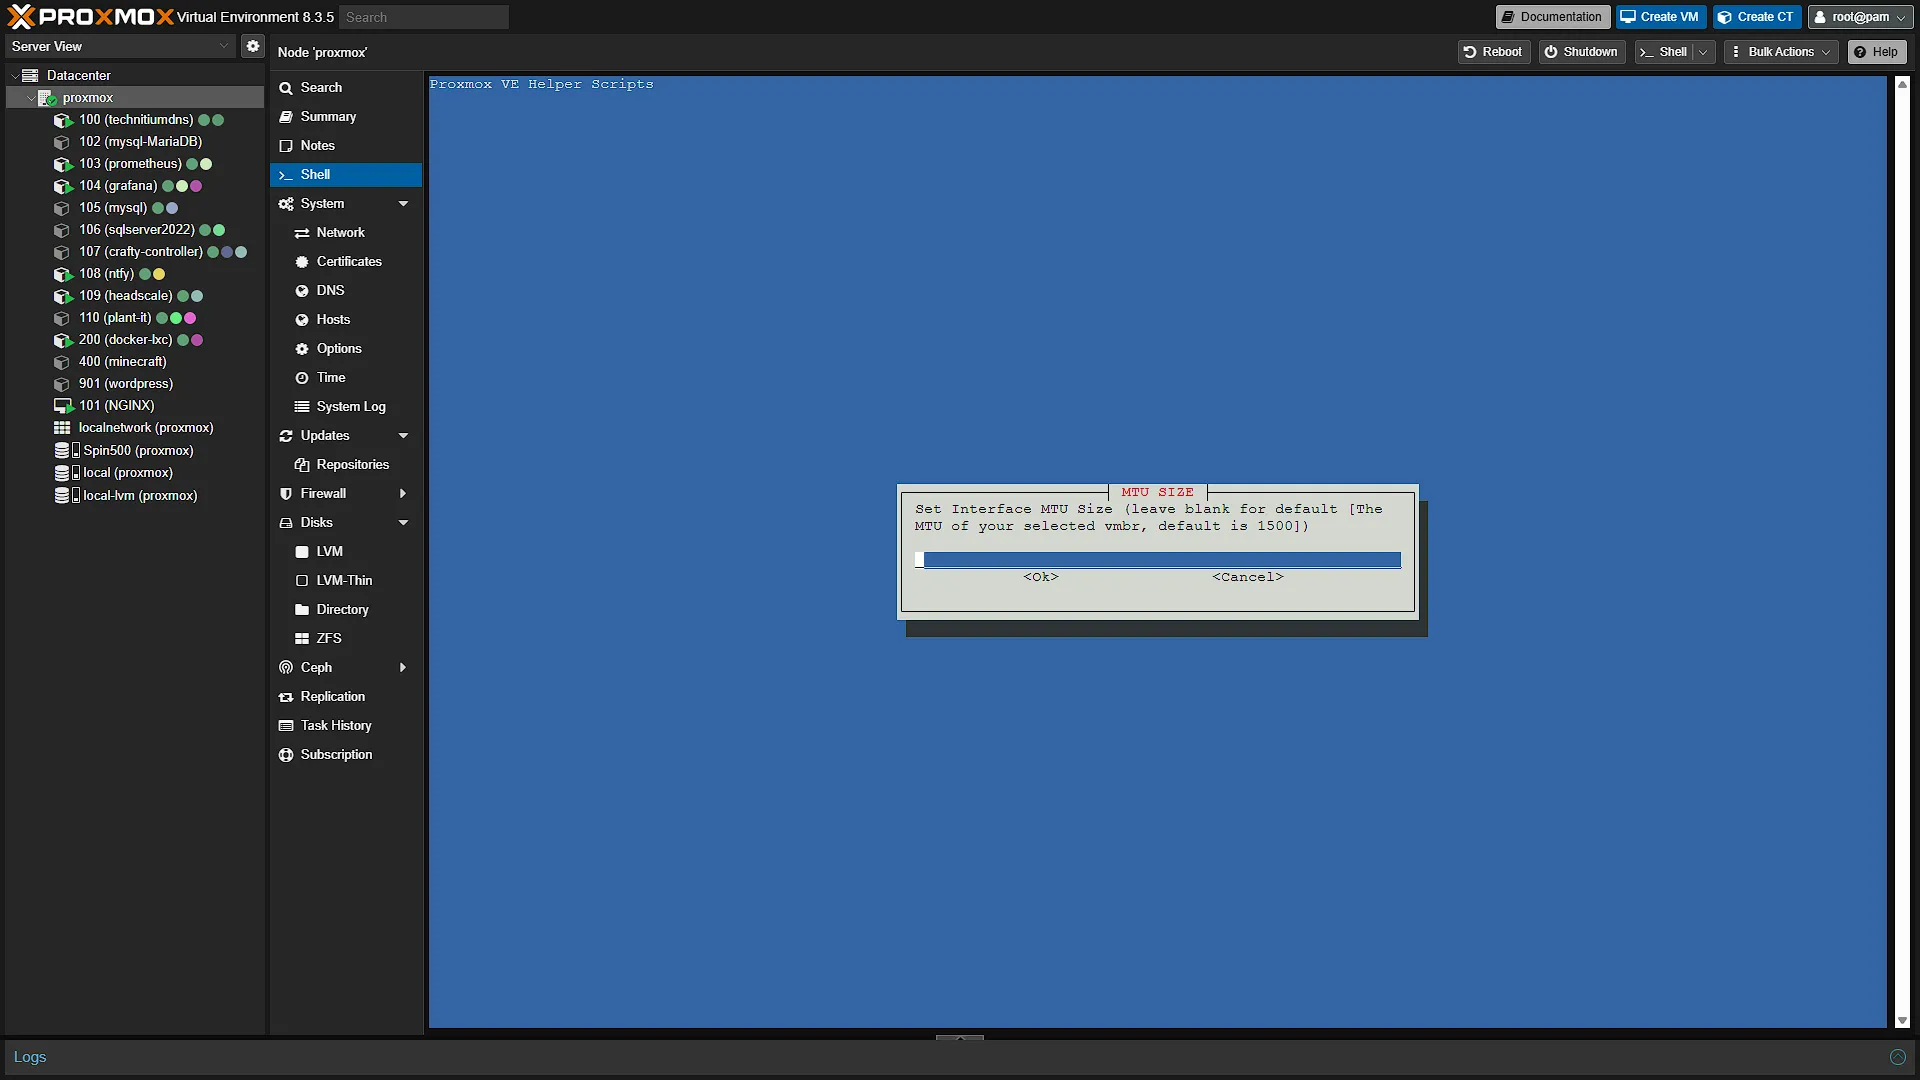Open the Shell button dropdown arrow
This screenshot has width=1920, height=1080.
[x=1703, y=52]
